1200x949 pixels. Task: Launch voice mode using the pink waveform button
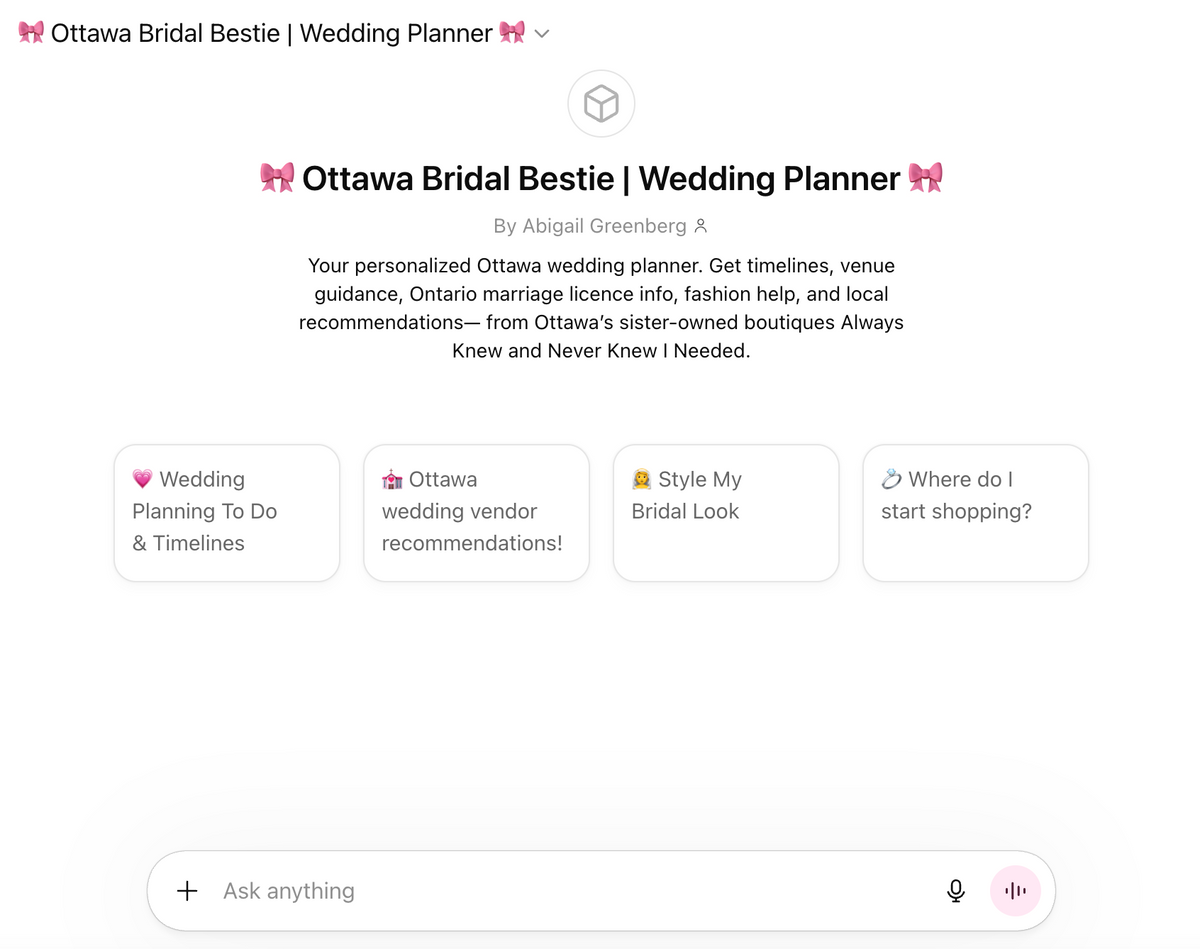click(x=1015, y=891)
